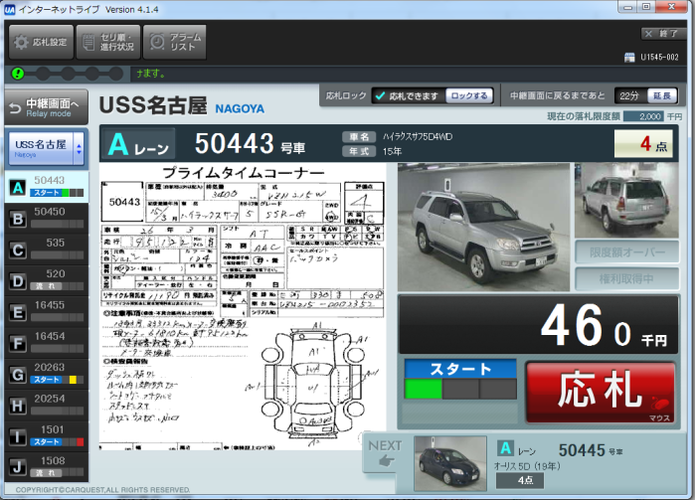Switch to lane B vehicle 50450
The image size is (695, 500).
46,218
